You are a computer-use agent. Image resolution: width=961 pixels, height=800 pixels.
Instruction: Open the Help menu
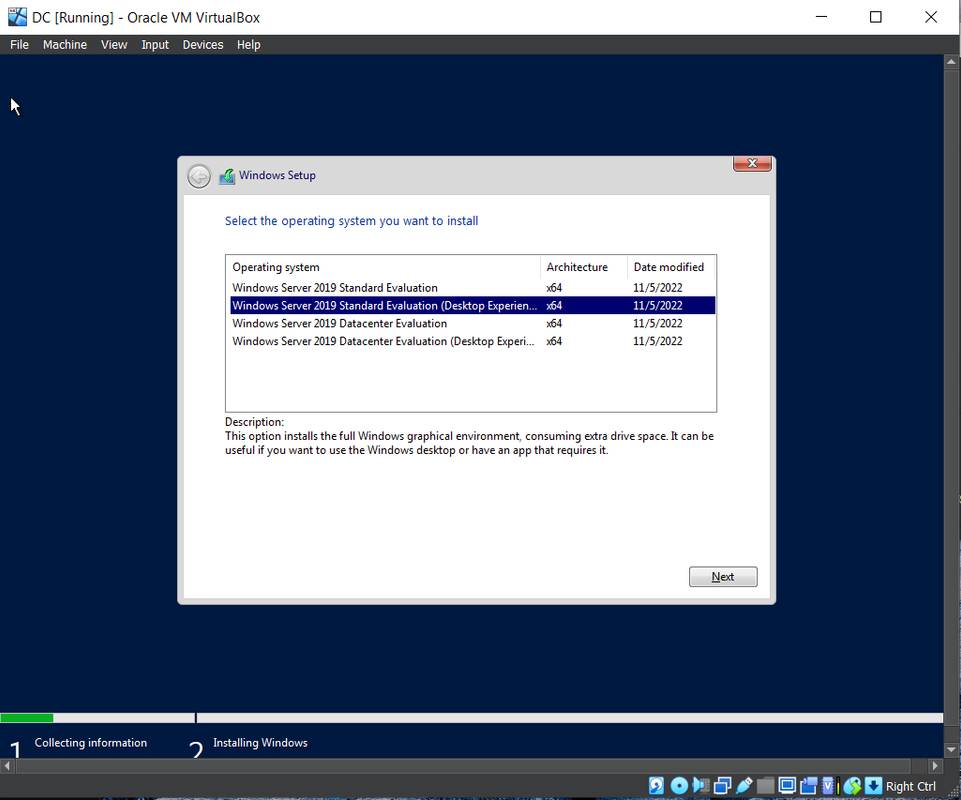click(249, 45)
